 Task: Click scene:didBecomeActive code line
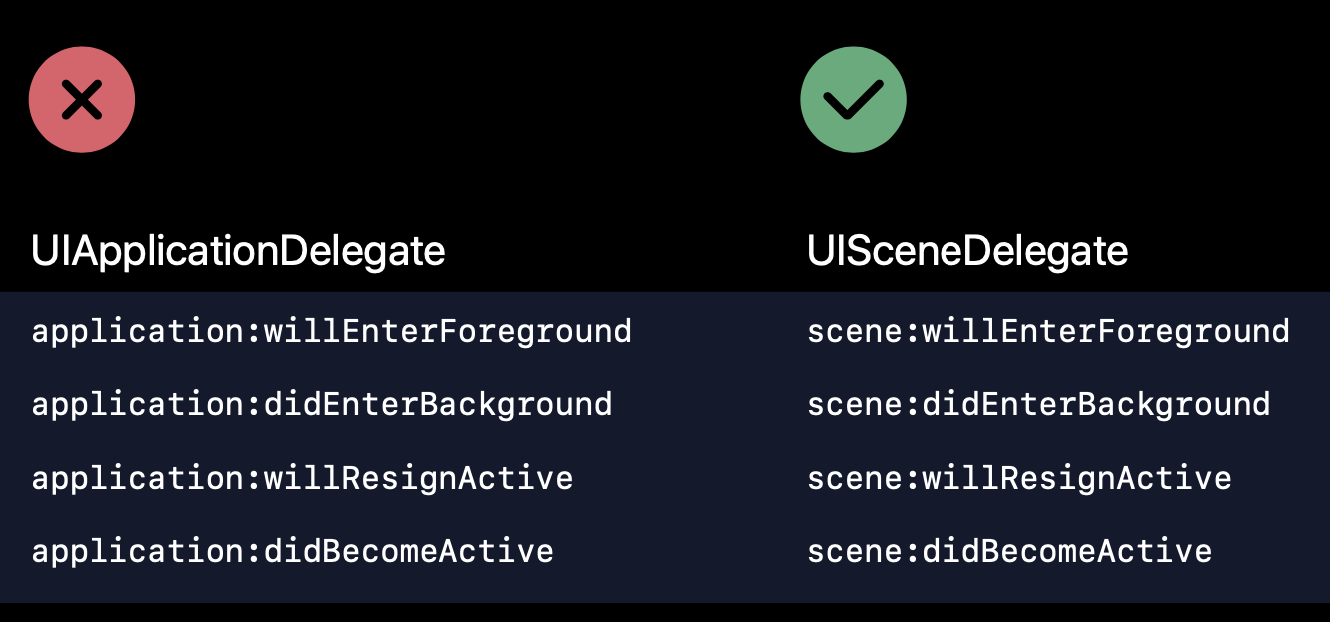point(1009,551)
